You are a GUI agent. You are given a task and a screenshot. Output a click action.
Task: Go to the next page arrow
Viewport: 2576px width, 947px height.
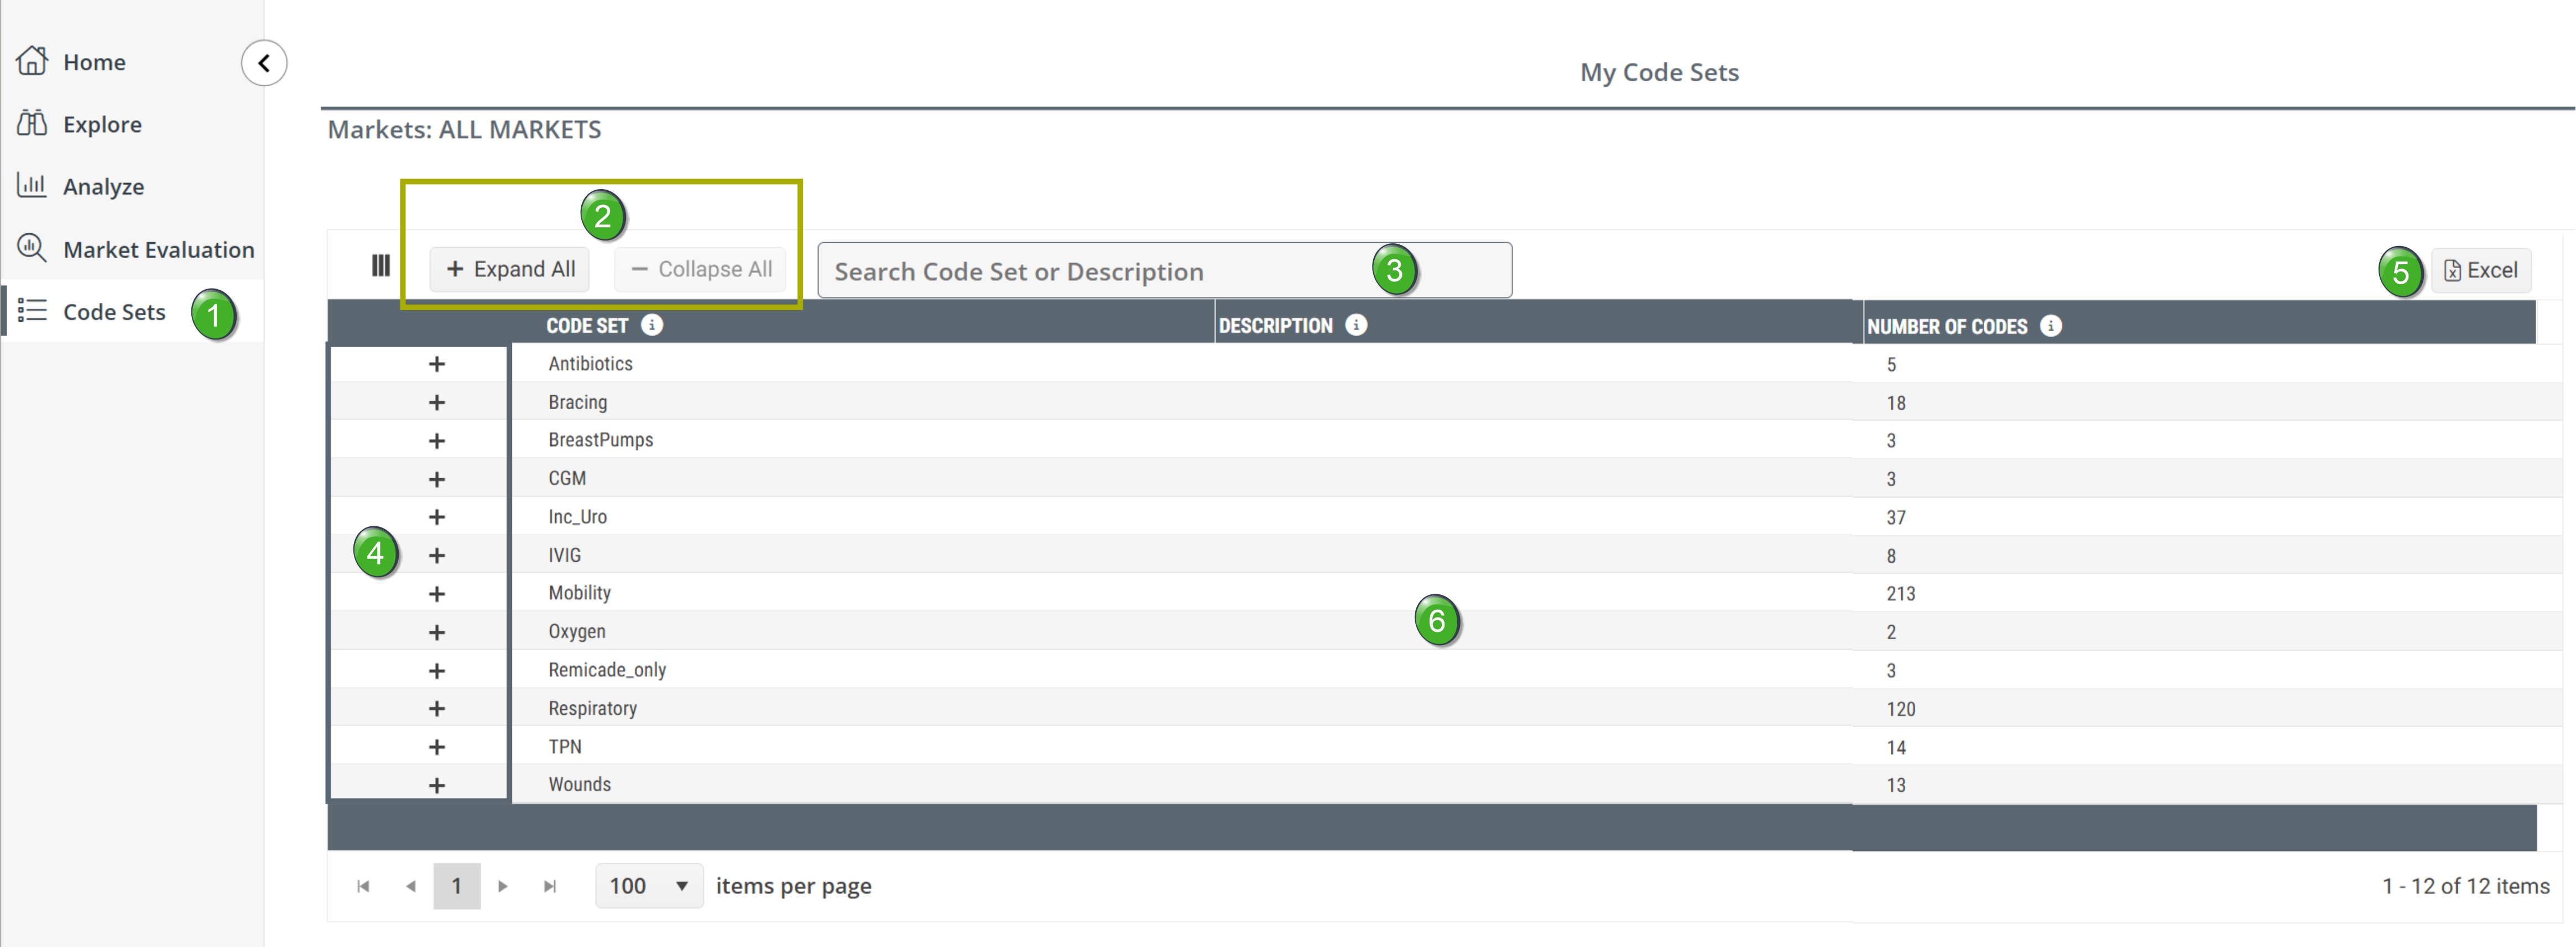pyautogui.click(x=503, y=886)
